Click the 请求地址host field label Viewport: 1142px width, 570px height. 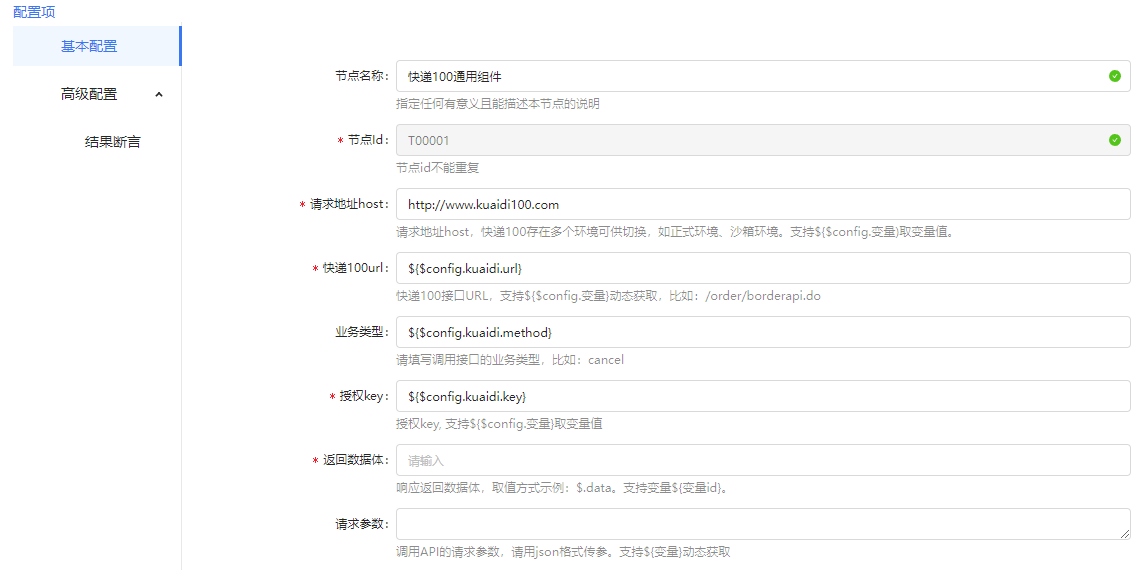(x=348, y=204)
